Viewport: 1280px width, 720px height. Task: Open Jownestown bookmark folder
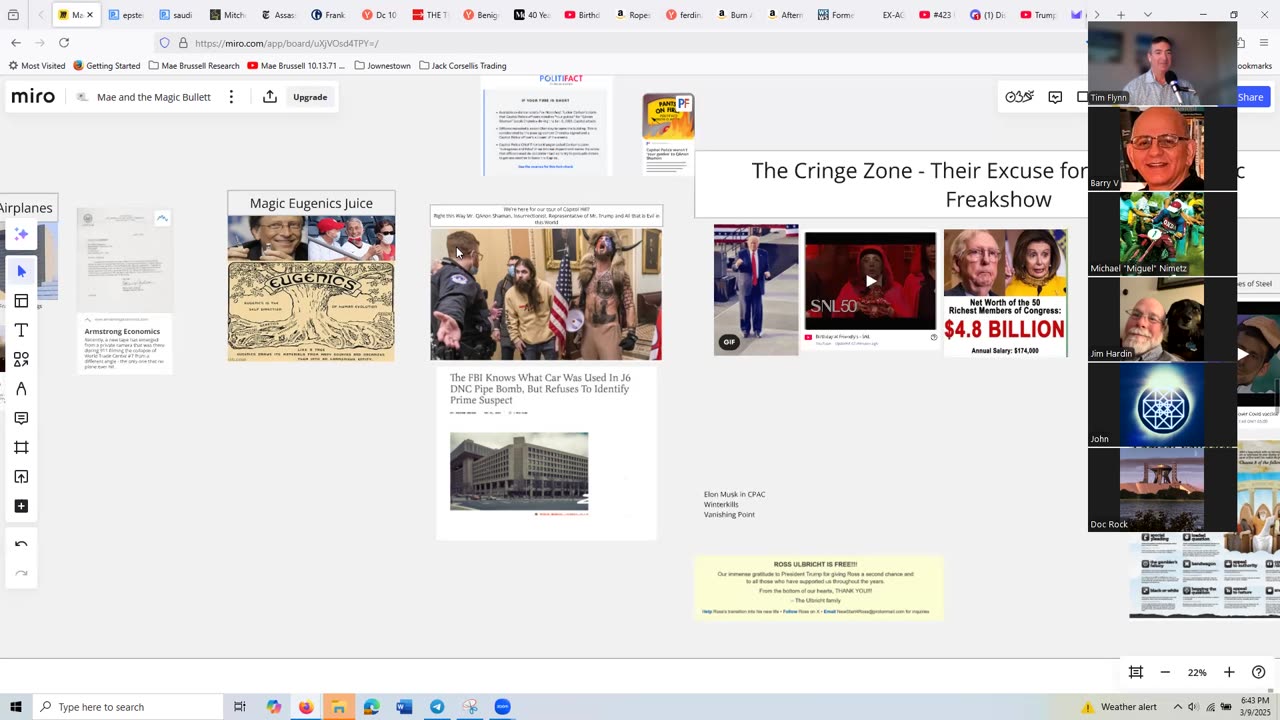click(383, 66)
